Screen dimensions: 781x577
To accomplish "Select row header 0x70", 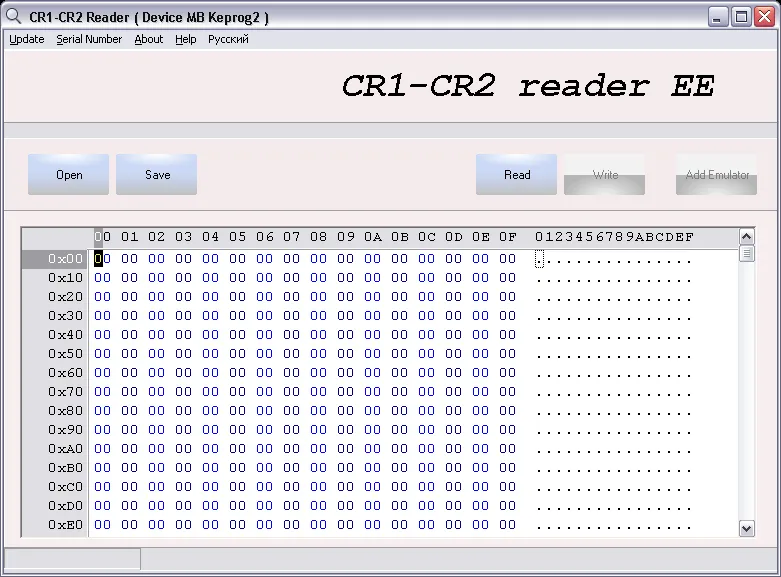I will (x=55, y=391).
